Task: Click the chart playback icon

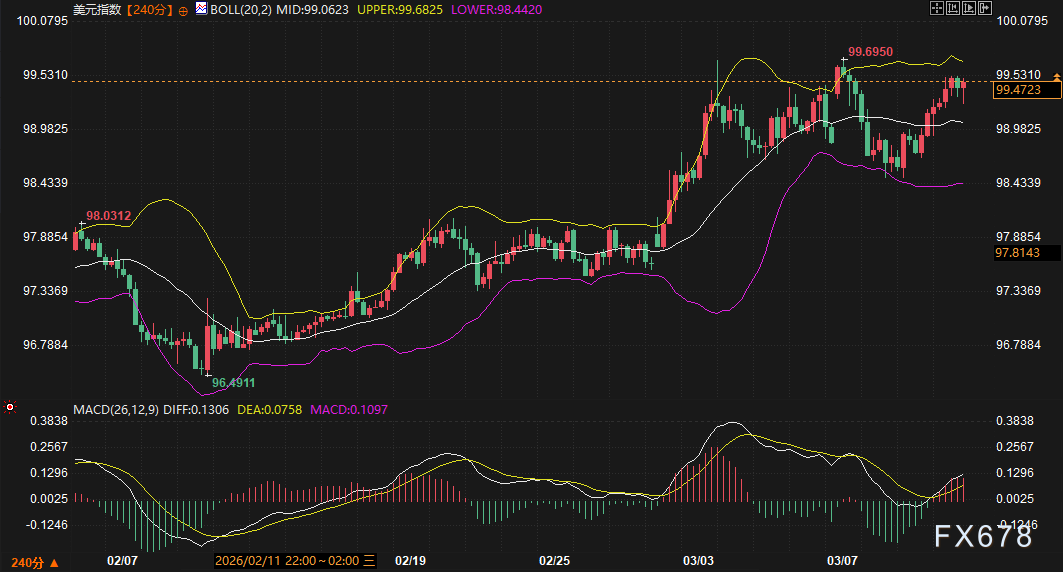Action: (x=969, y=9)
